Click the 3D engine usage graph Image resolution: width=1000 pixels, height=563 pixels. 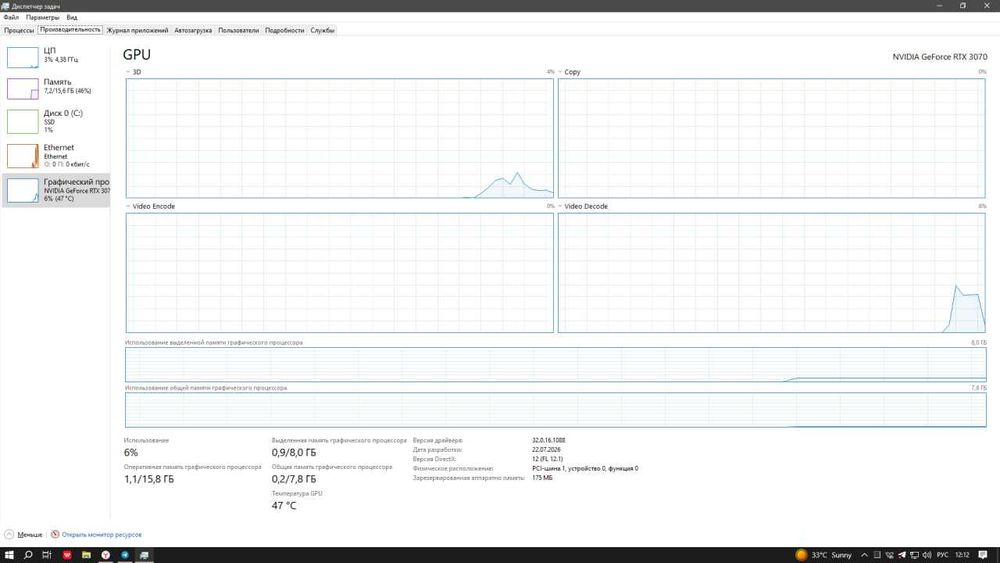[339, 138]
